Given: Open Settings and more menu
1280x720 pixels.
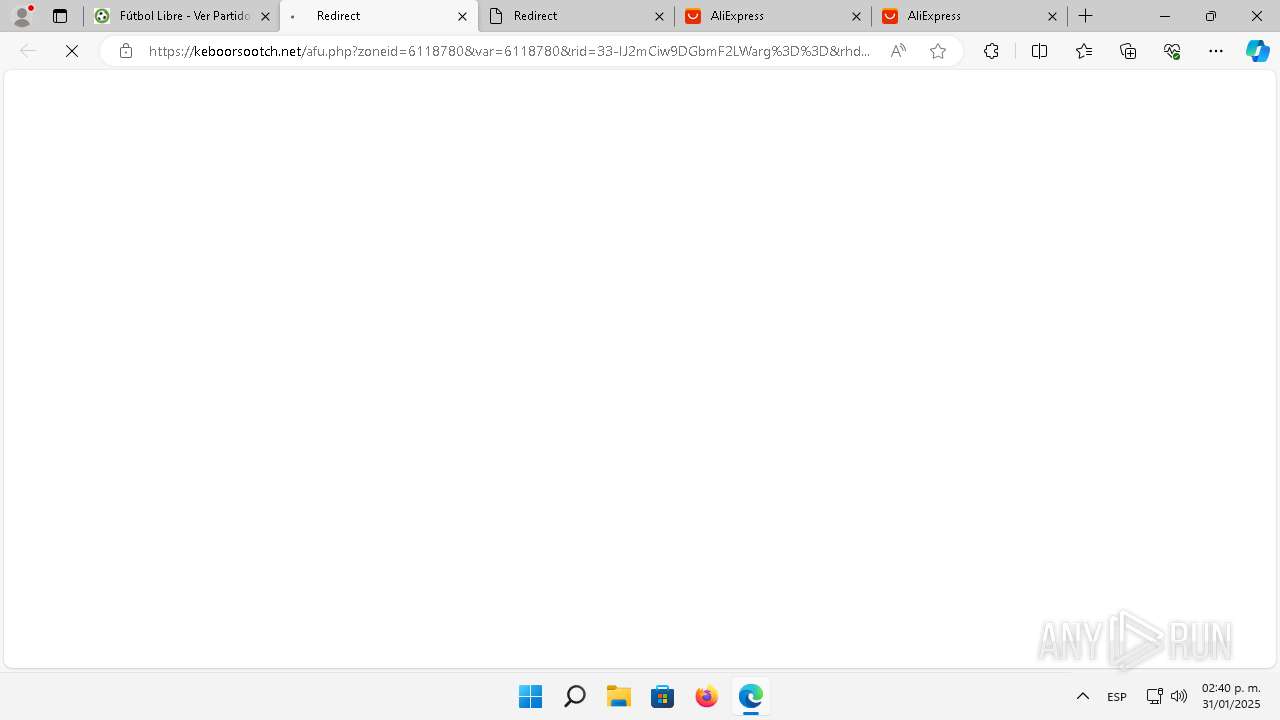Looking at the screenshot, I should pos(1216,51).
